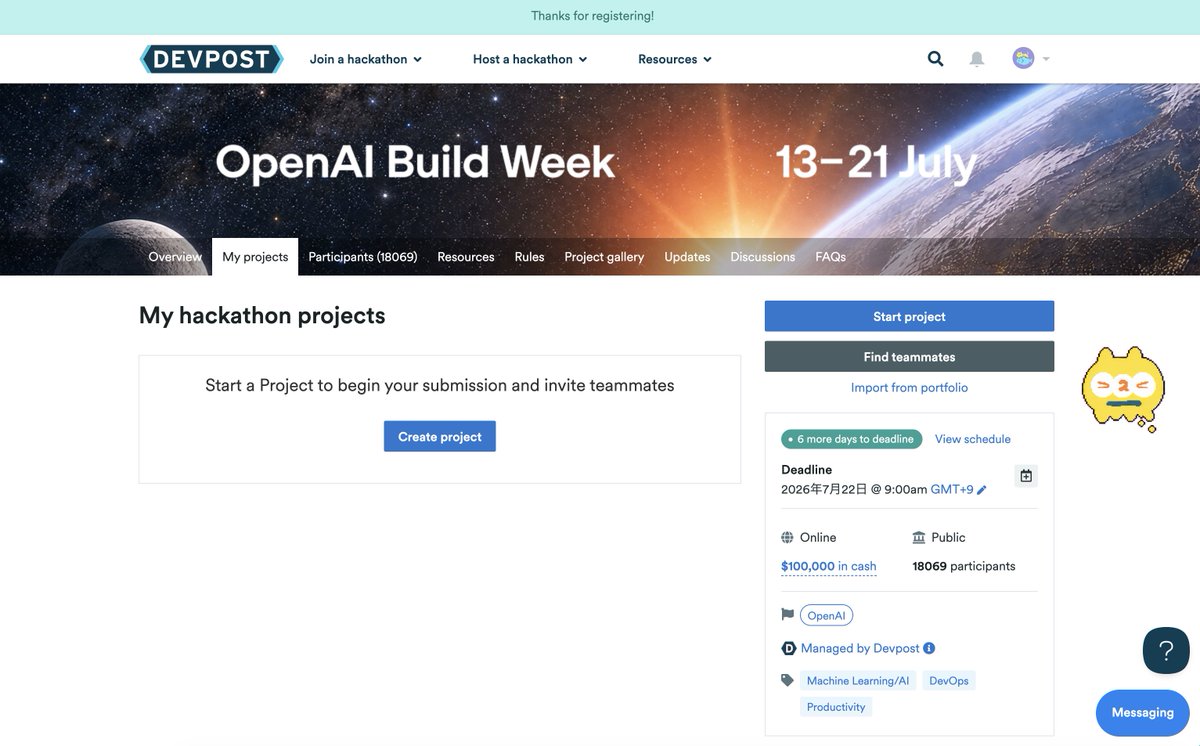Edit timezone with the pencil icon
This screenshot has width=1200, height=746.
(982, 490)
